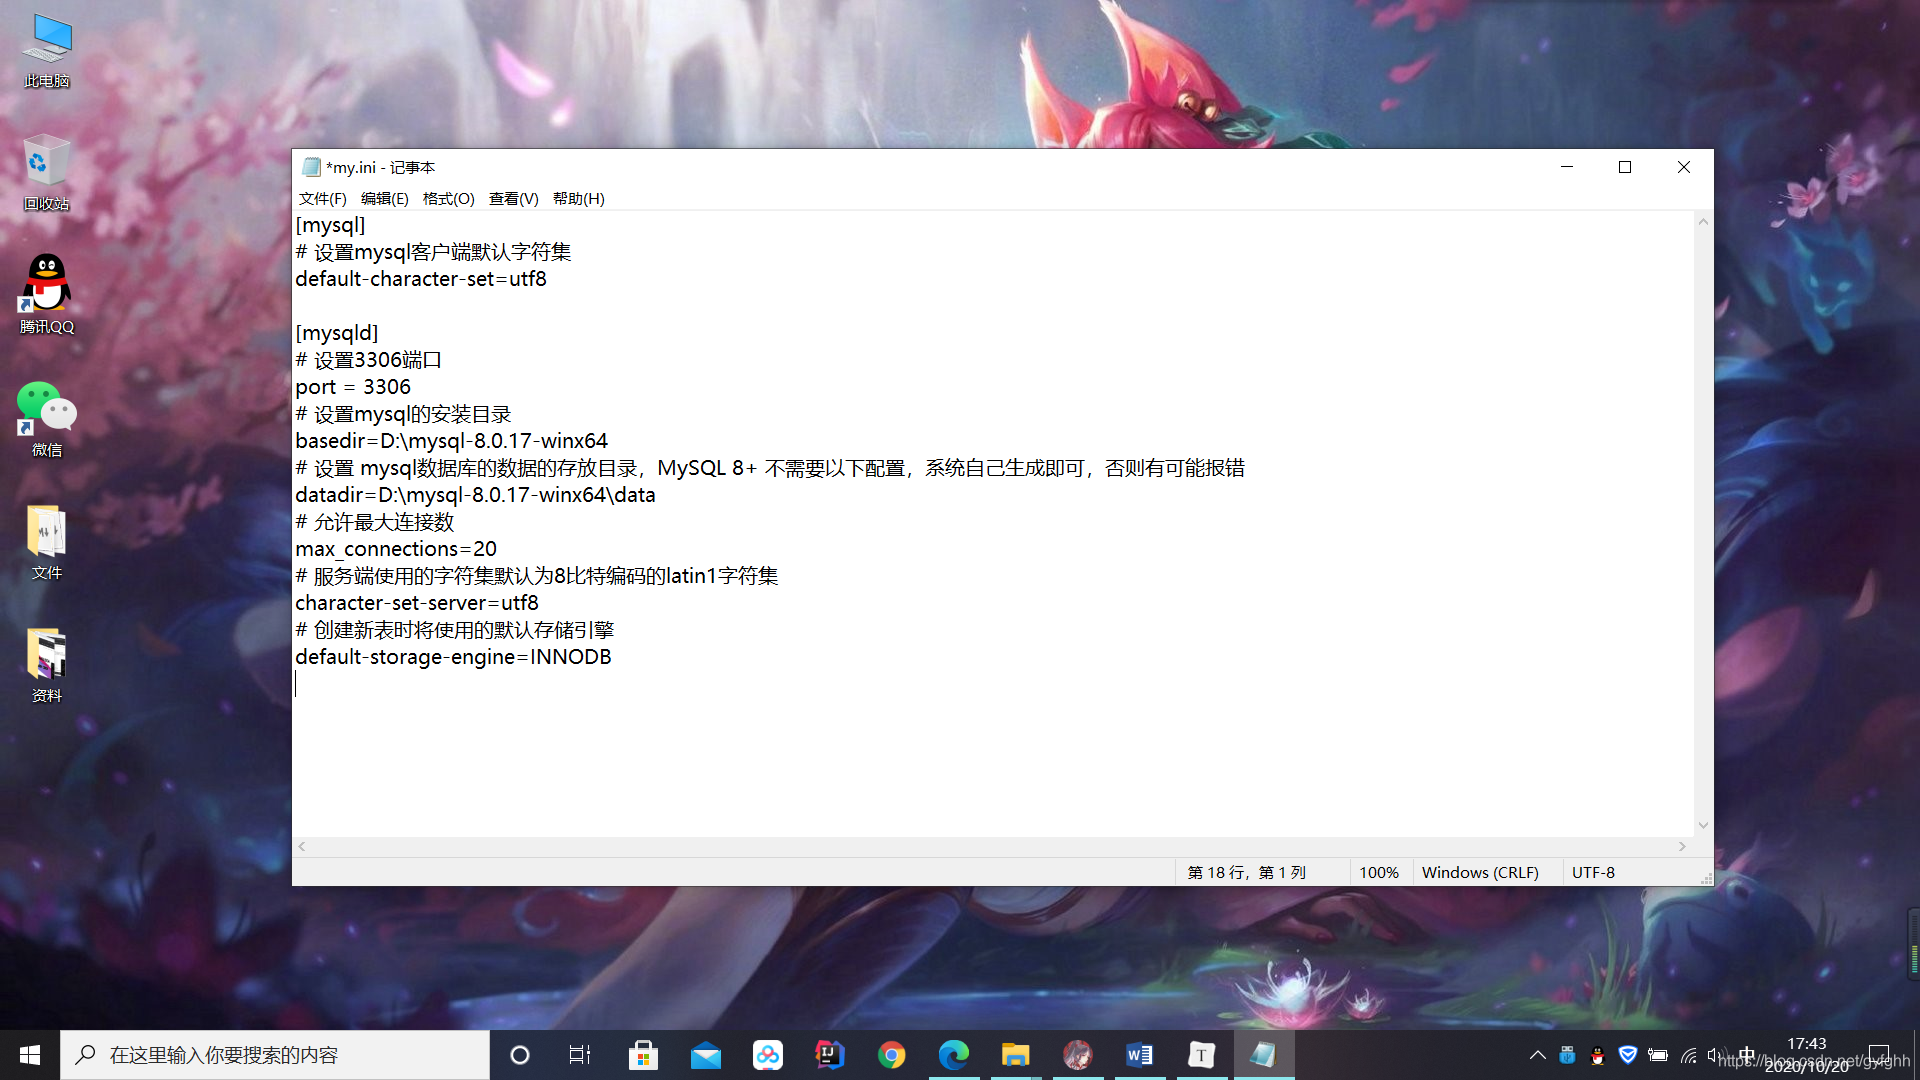Click the Cortana circle icon
This screenshot has width=1920, height=1080.
coord(520,1055)
